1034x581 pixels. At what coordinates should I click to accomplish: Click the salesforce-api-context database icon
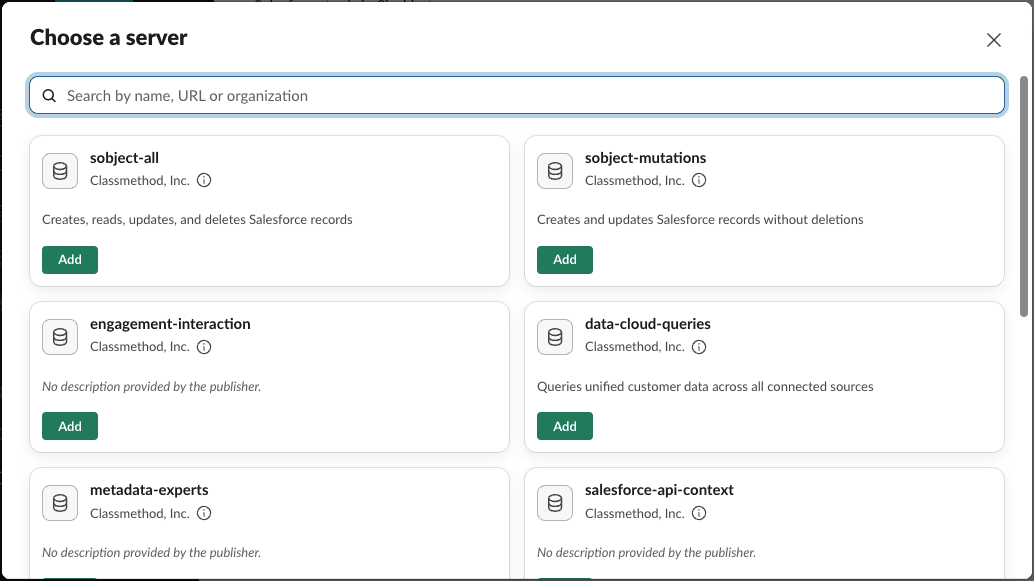pos(555,503)
